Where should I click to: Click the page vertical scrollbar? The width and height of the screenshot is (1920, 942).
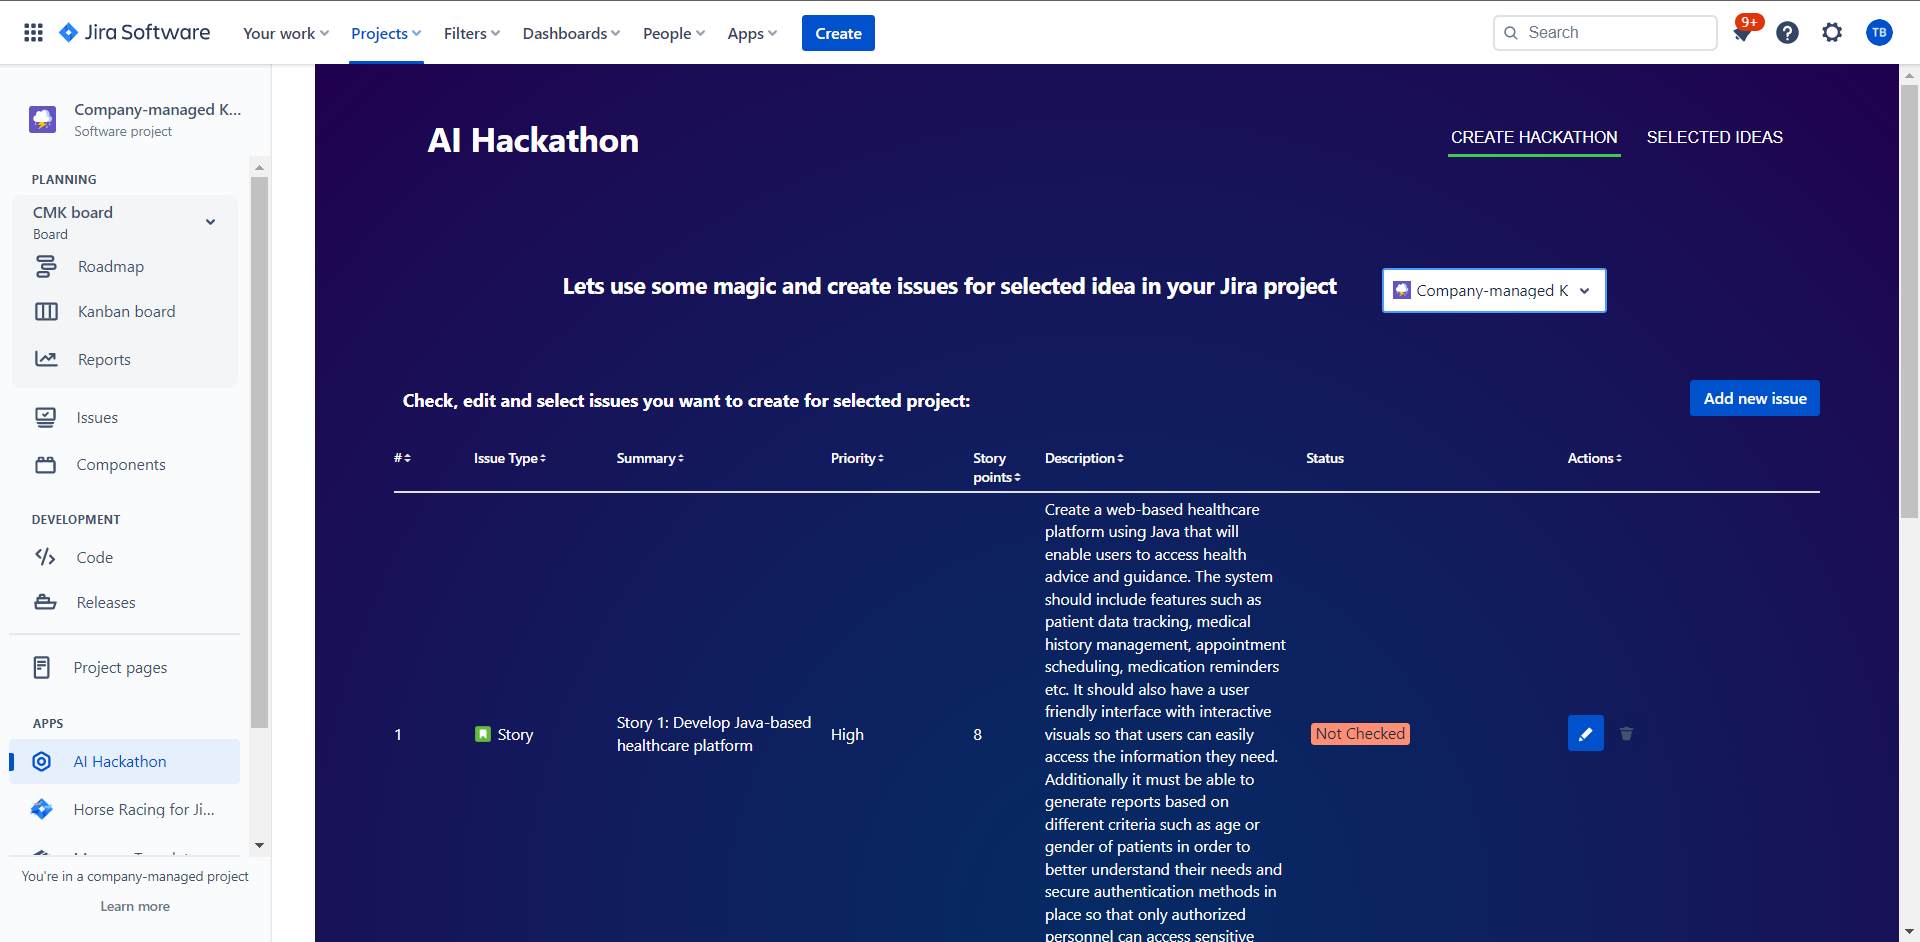click(1910, 300)
